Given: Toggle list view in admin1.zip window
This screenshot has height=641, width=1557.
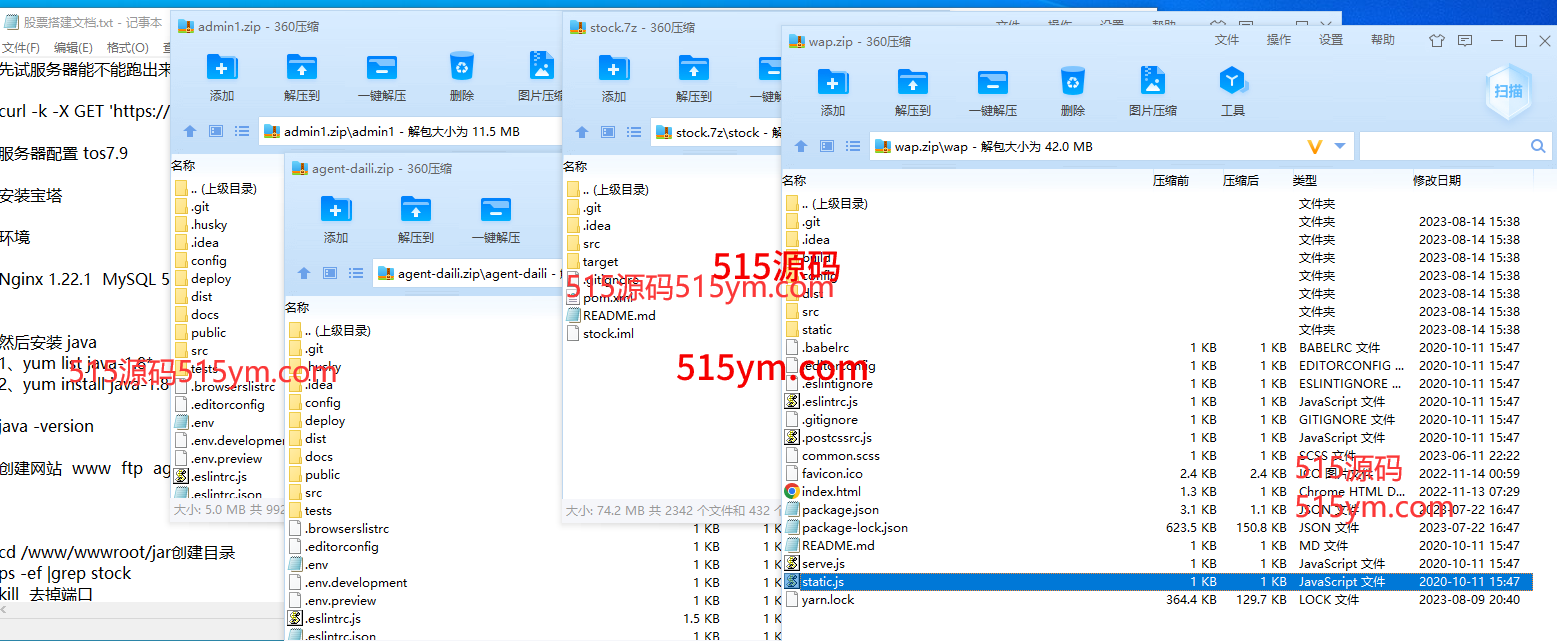Looking at the screenshot, I should [241, 131].
